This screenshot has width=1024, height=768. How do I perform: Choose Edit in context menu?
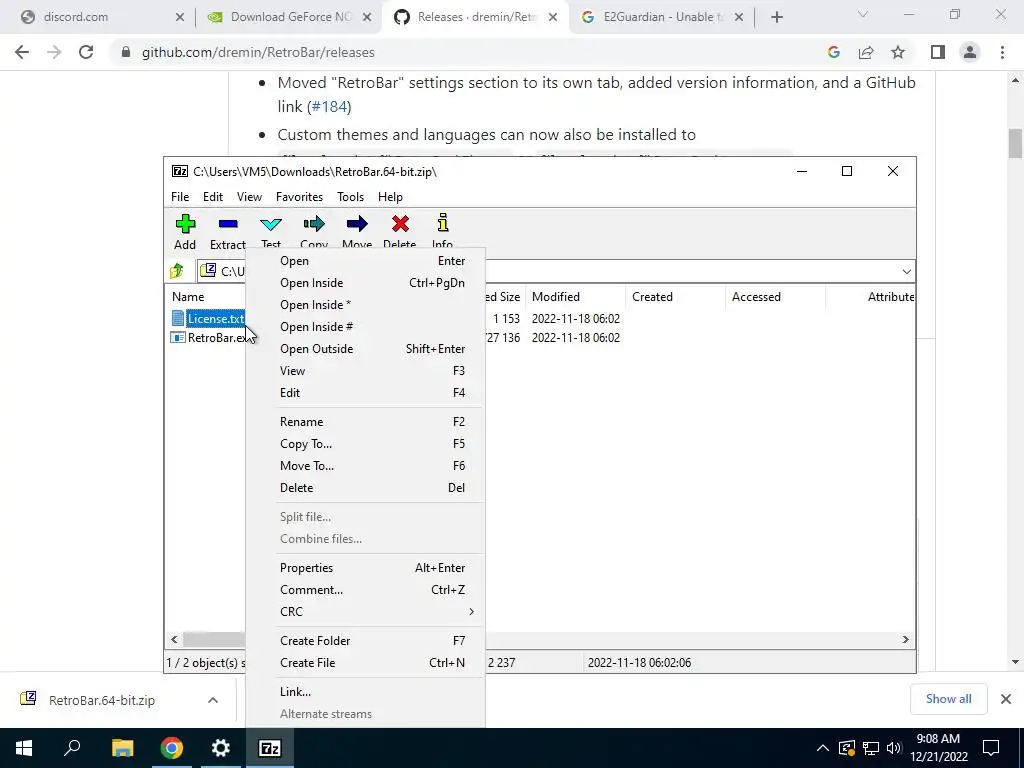[373, 393]
